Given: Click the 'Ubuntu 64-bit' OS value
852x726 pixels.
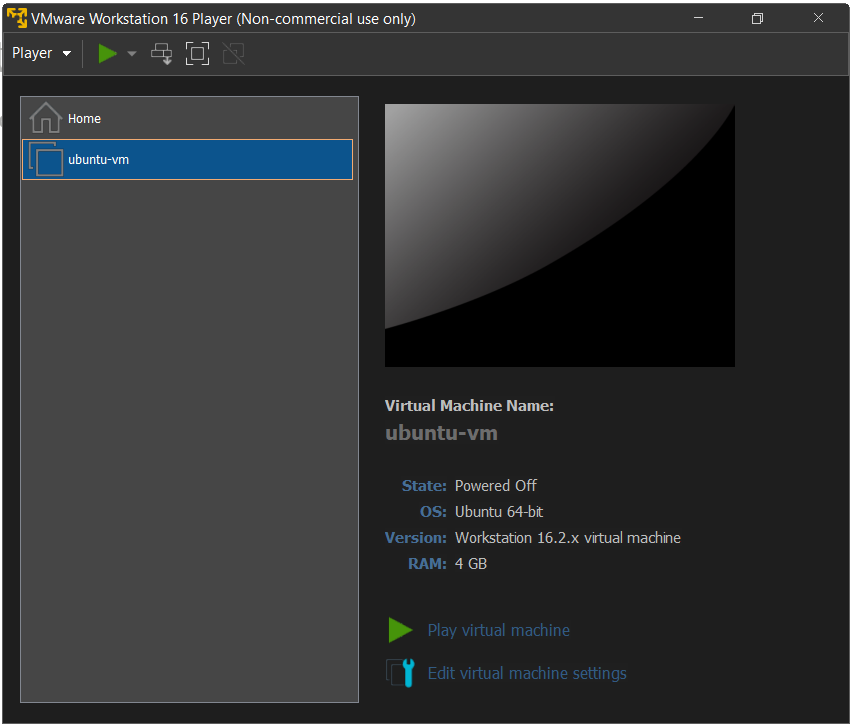Looking at the screenshot, I should click(x=499, y=512).
